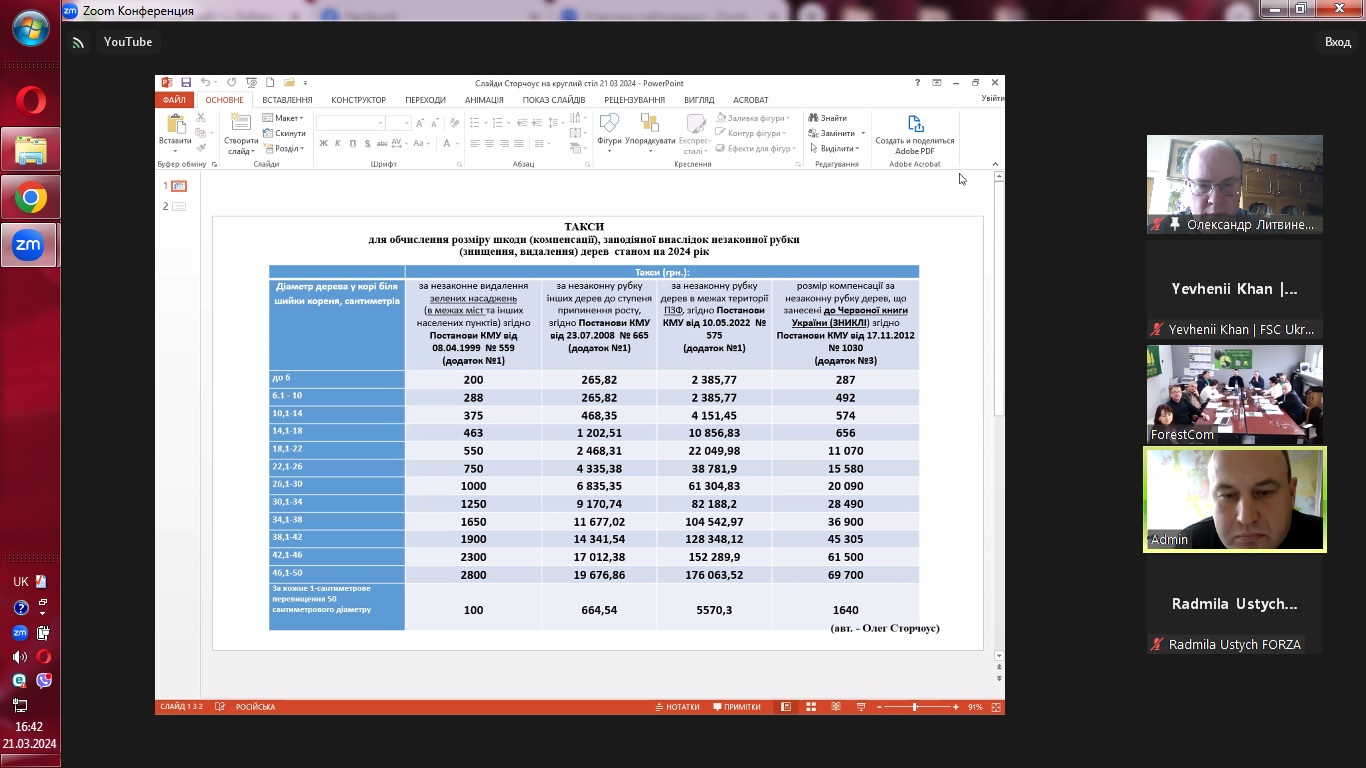Open the Section (Розділ) dropdown
This screenshot has width=1366, height=768.
click(284, 148)
